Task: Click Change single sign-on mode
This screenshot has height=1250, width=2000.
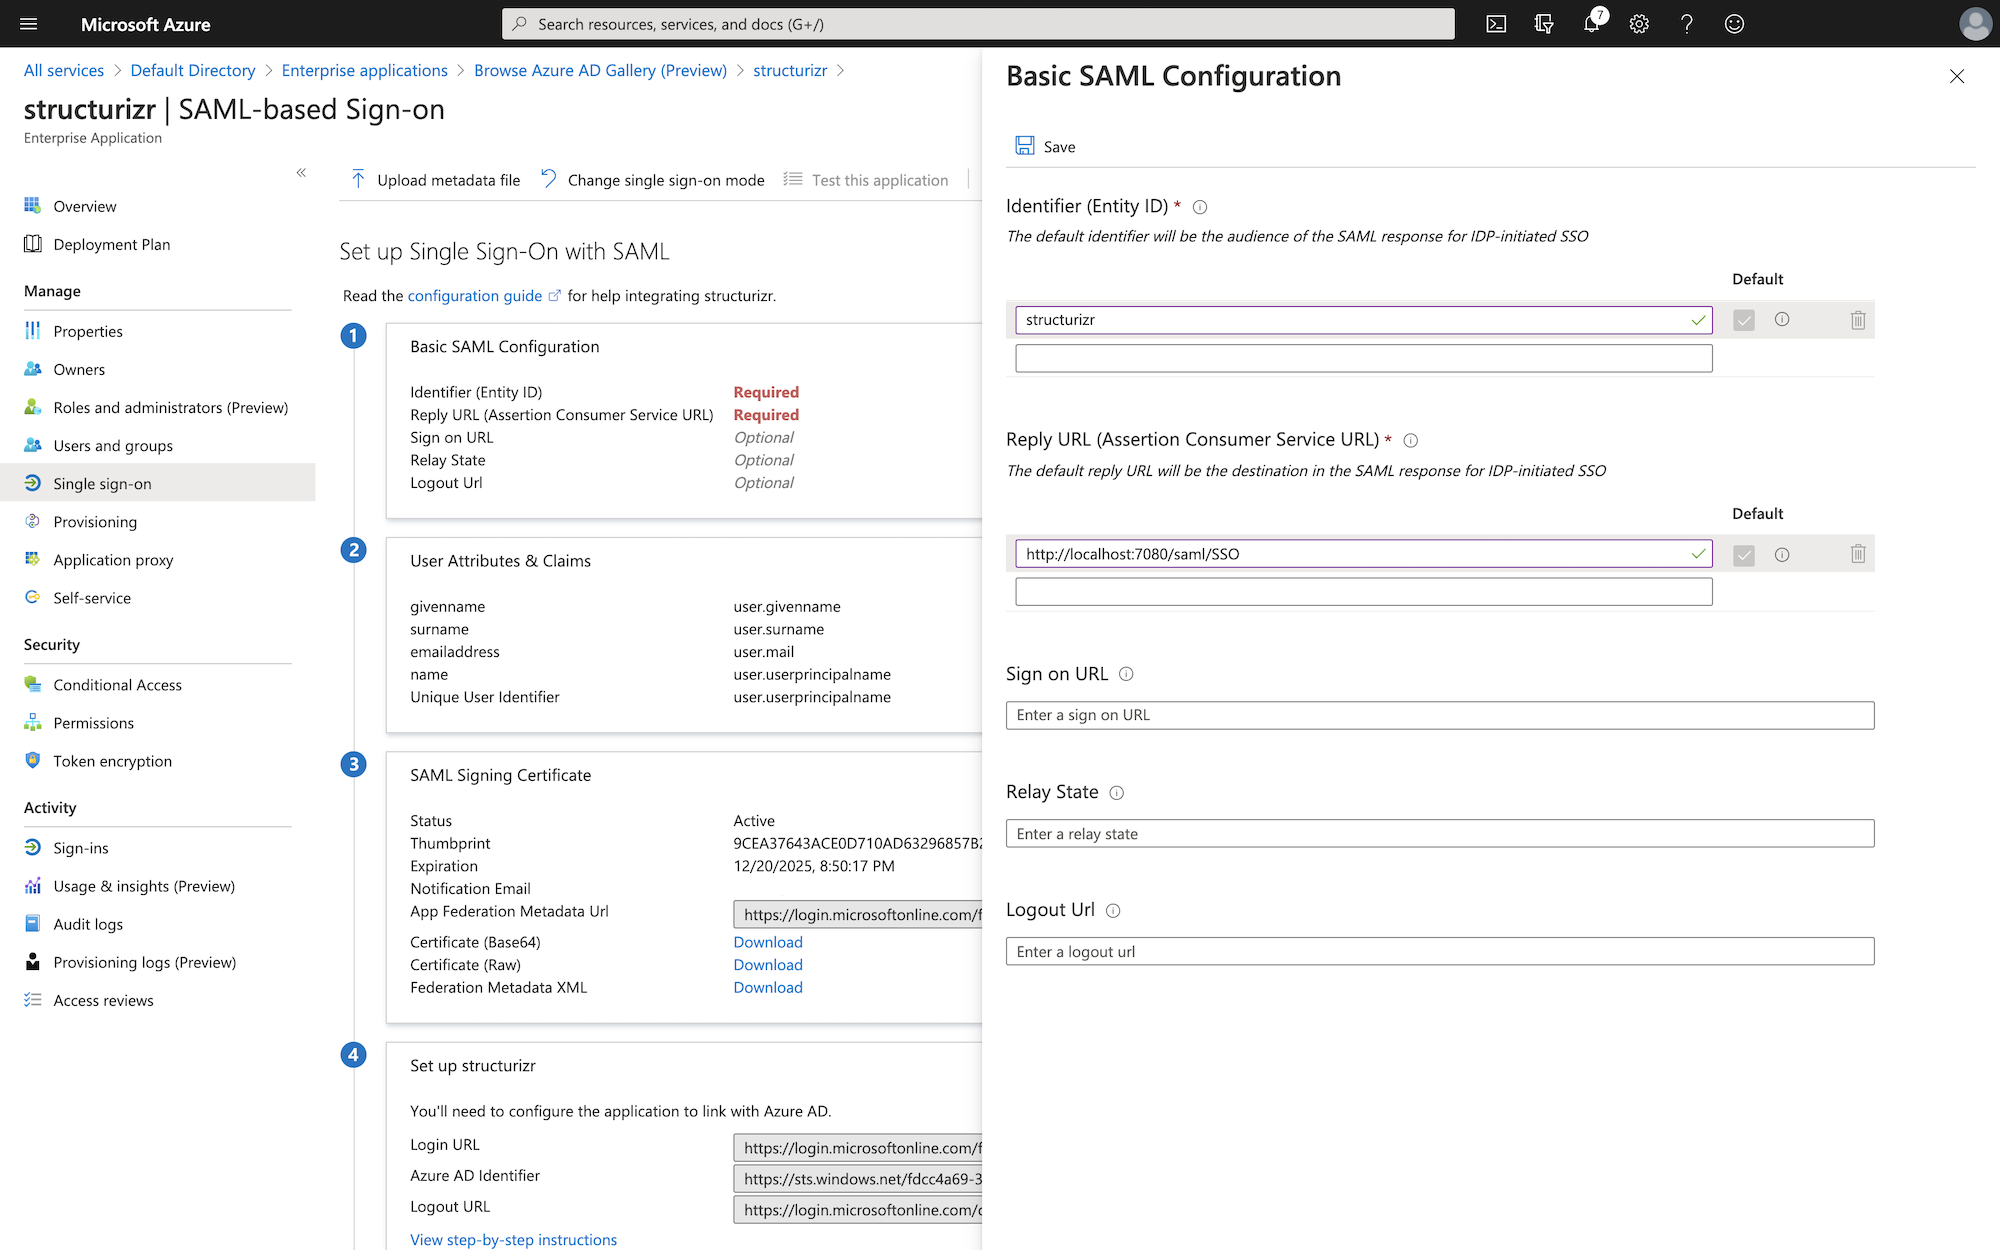Action: pyautogui.click(x=653, y=180)
